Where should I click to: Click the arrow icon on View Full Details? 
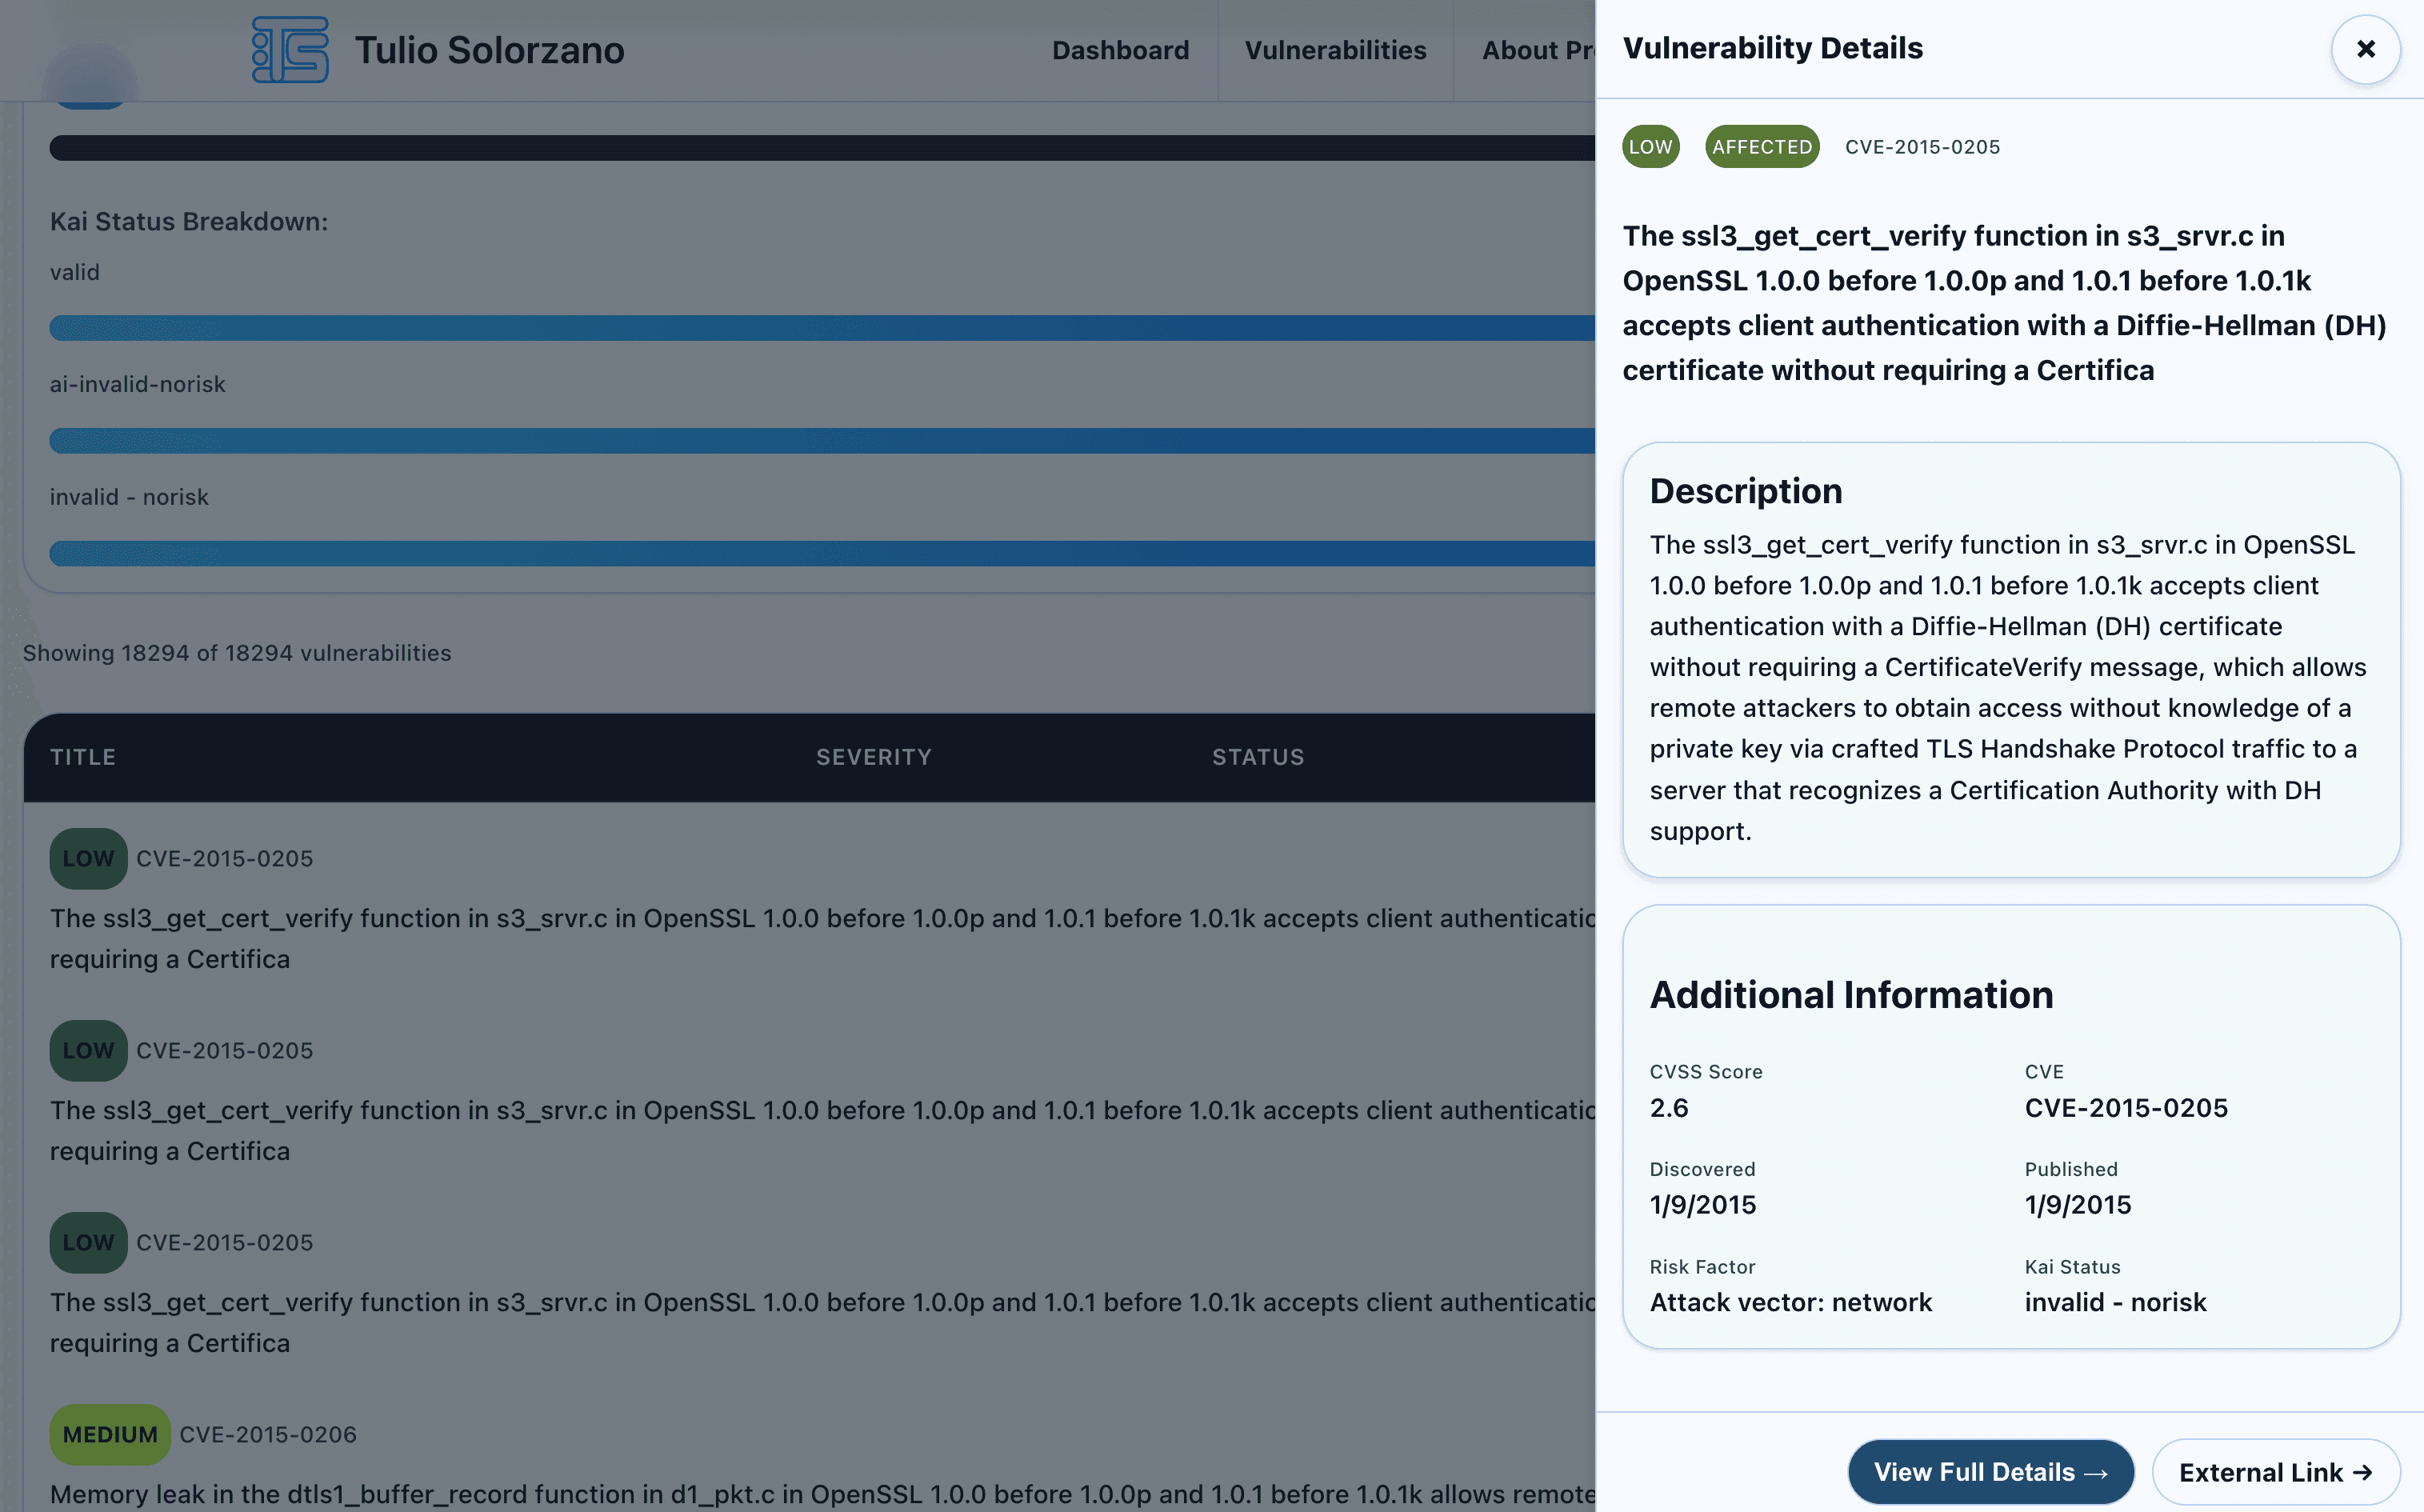point(2096,1471)
